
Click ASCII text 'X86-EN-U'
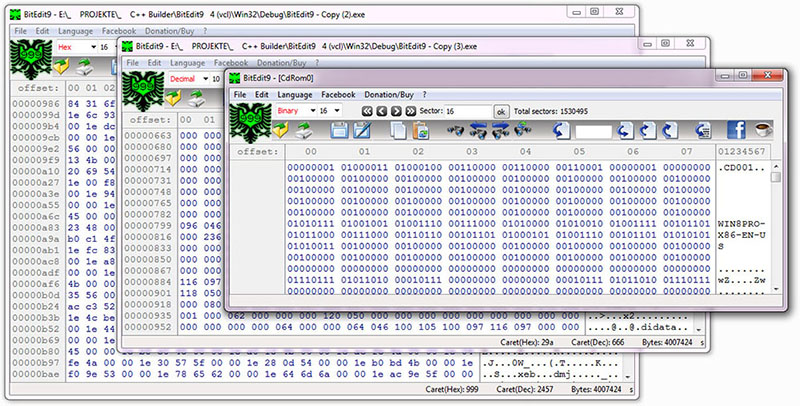pos(742,235)
